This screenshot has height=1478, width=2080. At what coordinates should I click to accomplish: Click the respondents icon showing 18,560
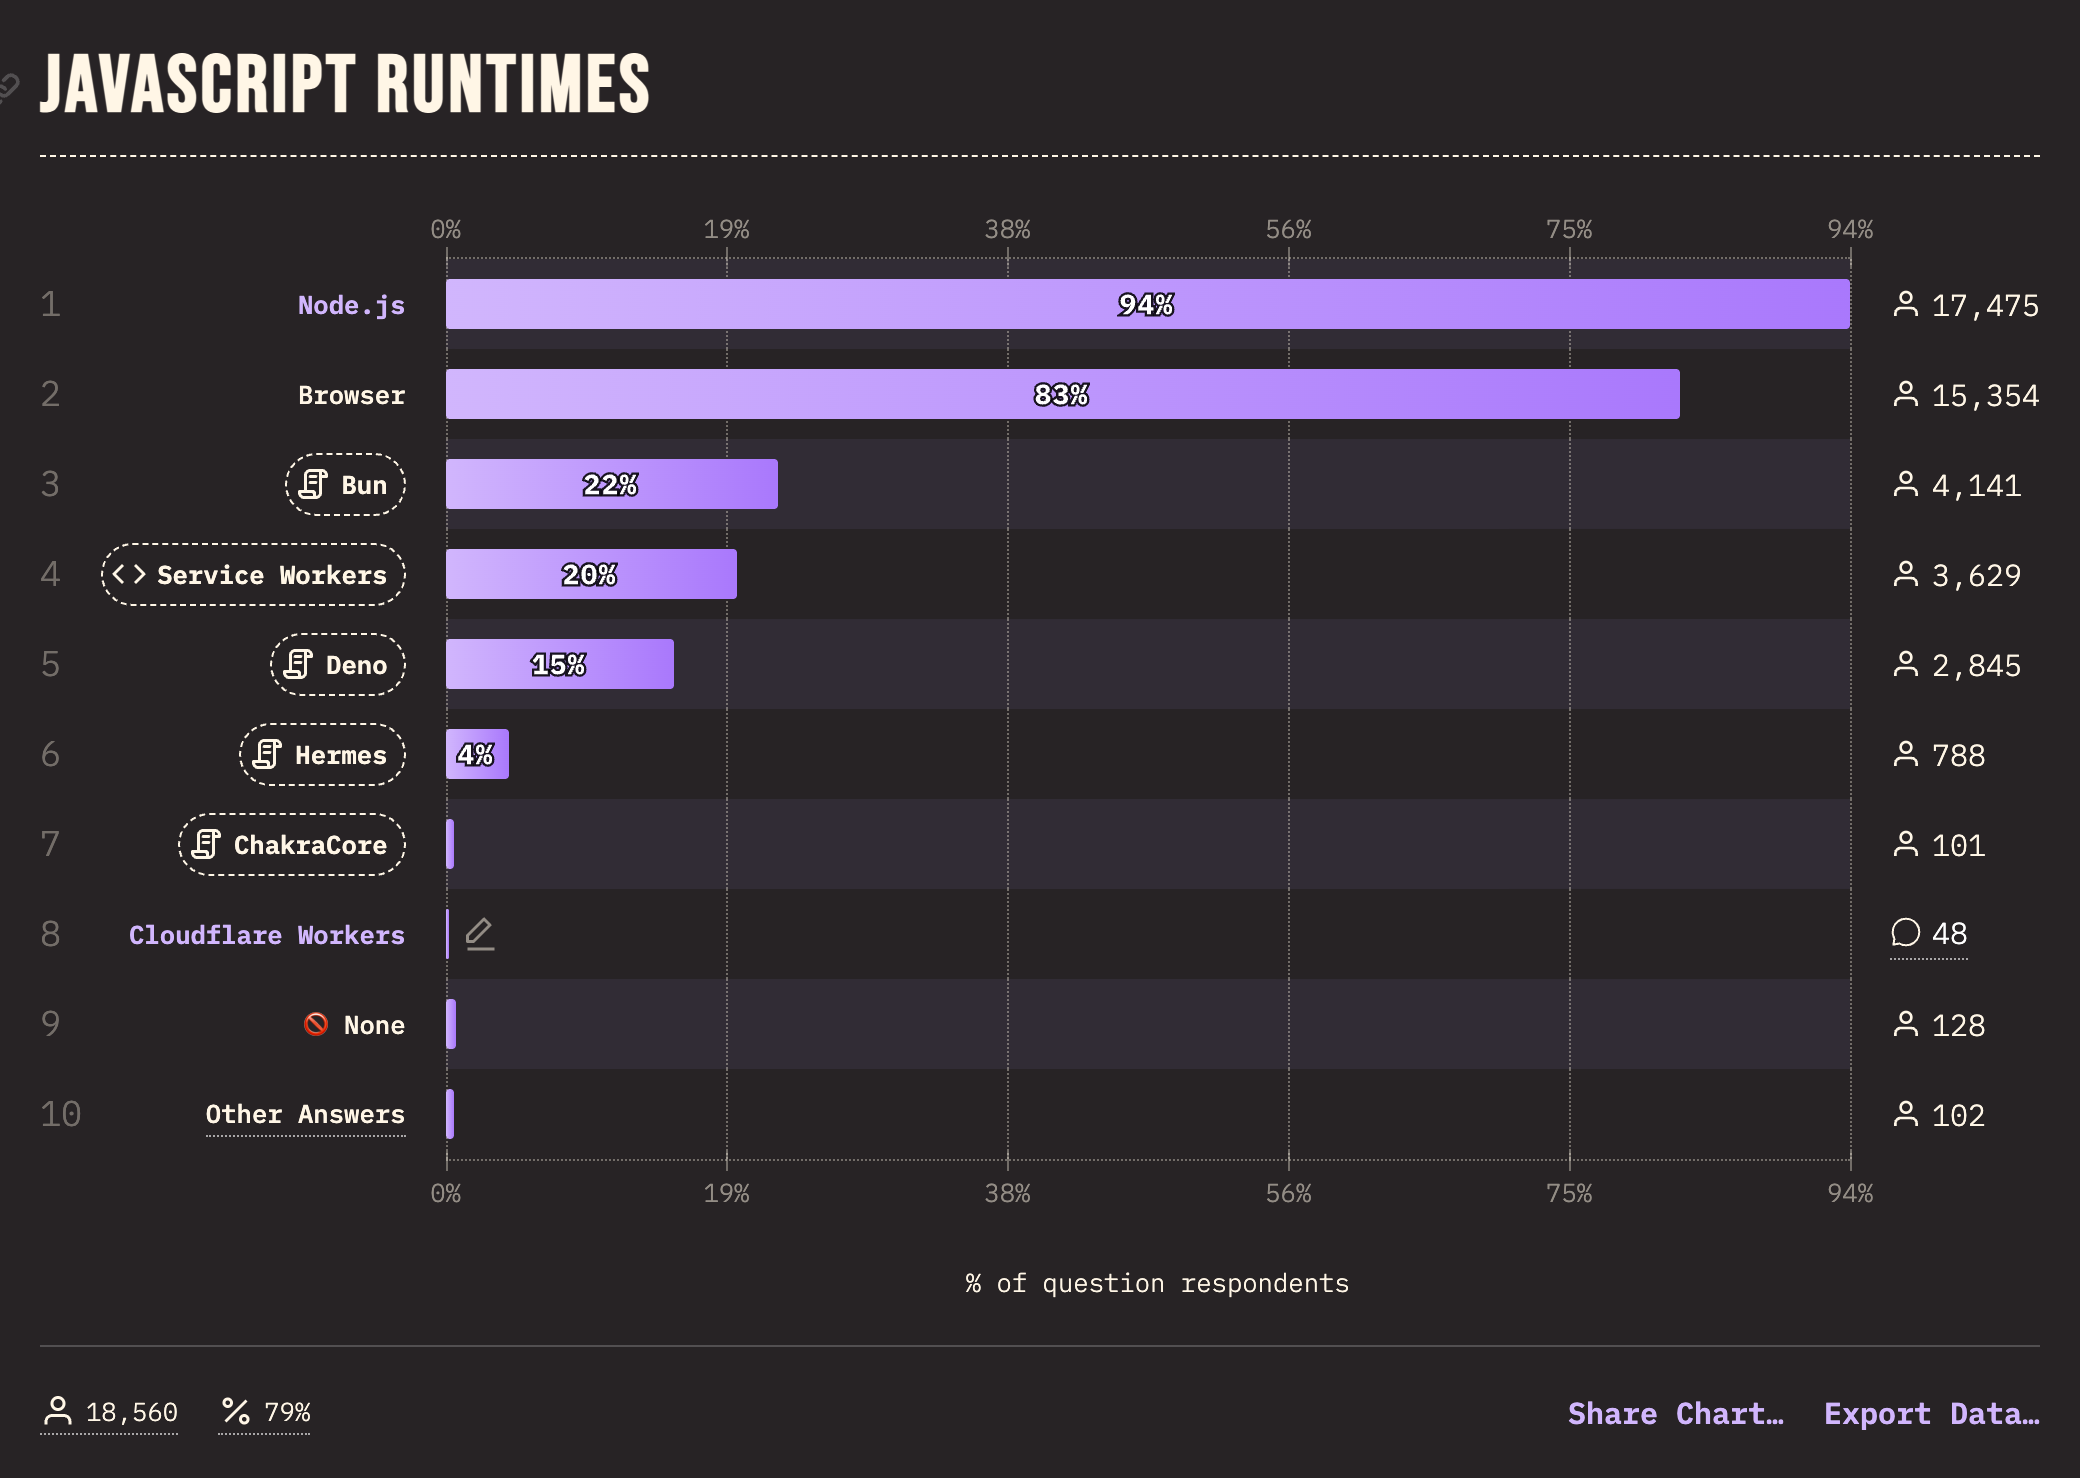click(x=58, y=1412)
